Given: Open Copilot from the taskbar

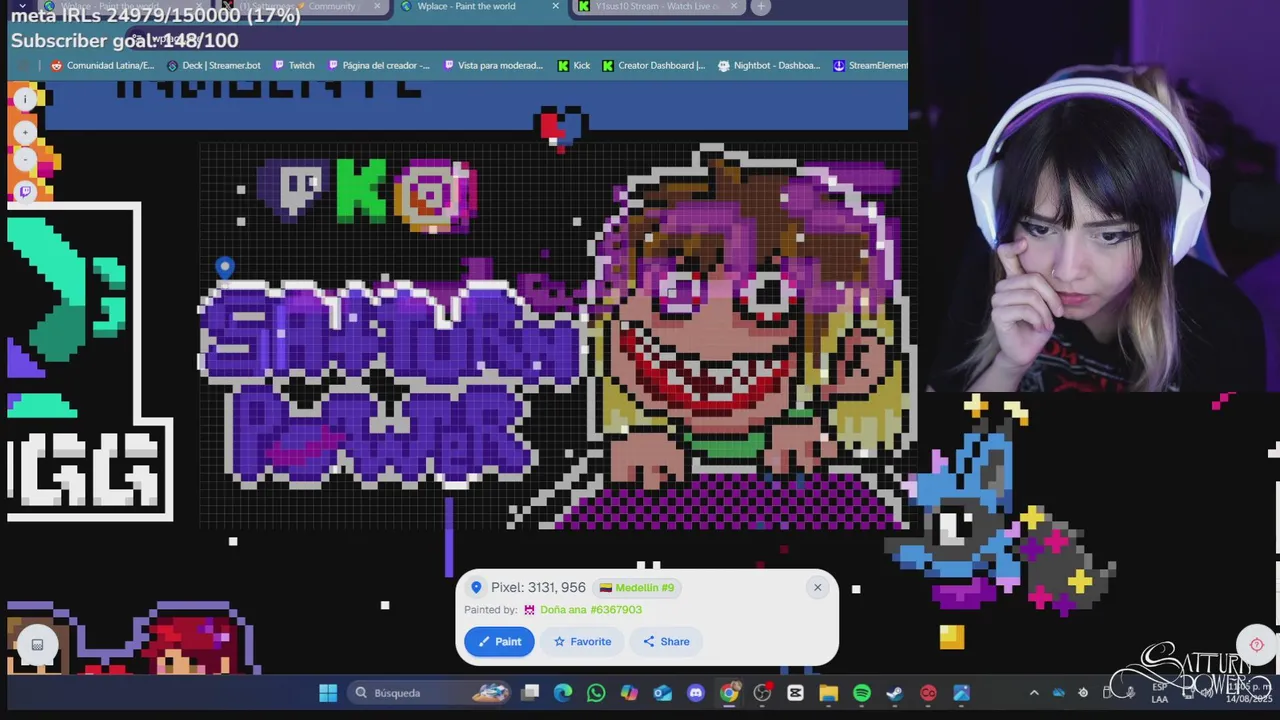Looking at the screenshot, I should click(x=629, y=692).
